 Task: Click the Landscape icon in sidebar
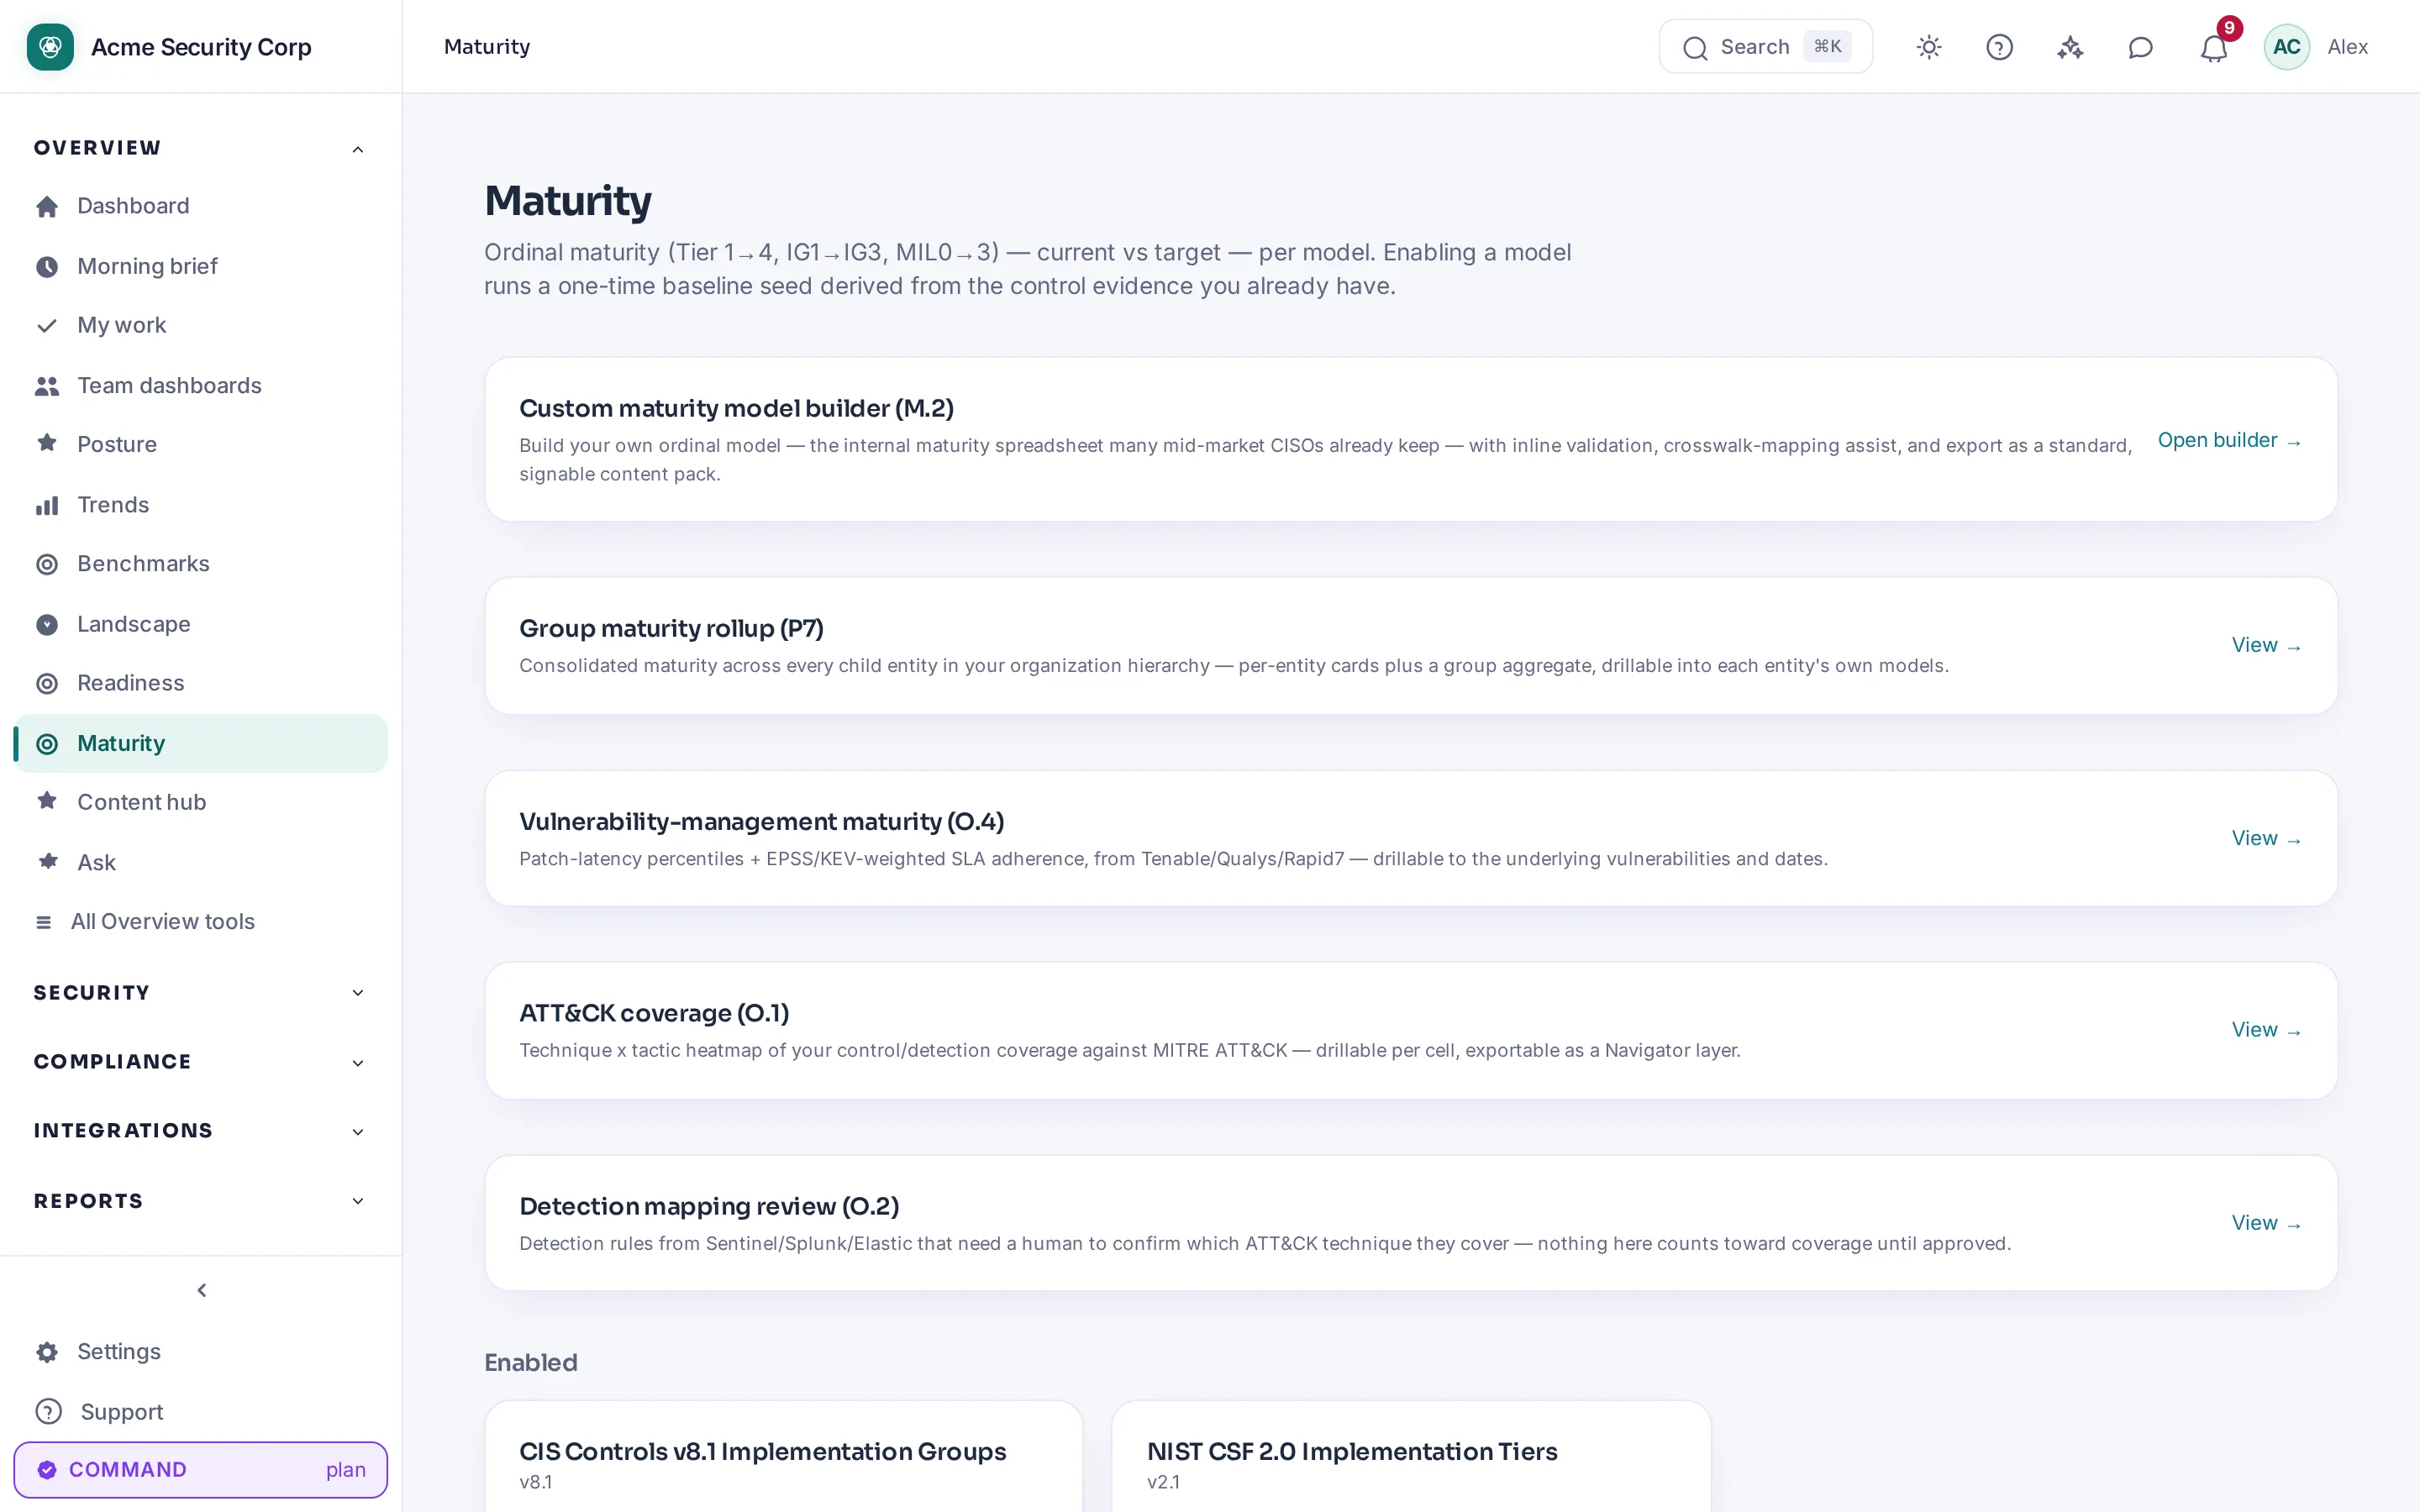pos(47,625)
